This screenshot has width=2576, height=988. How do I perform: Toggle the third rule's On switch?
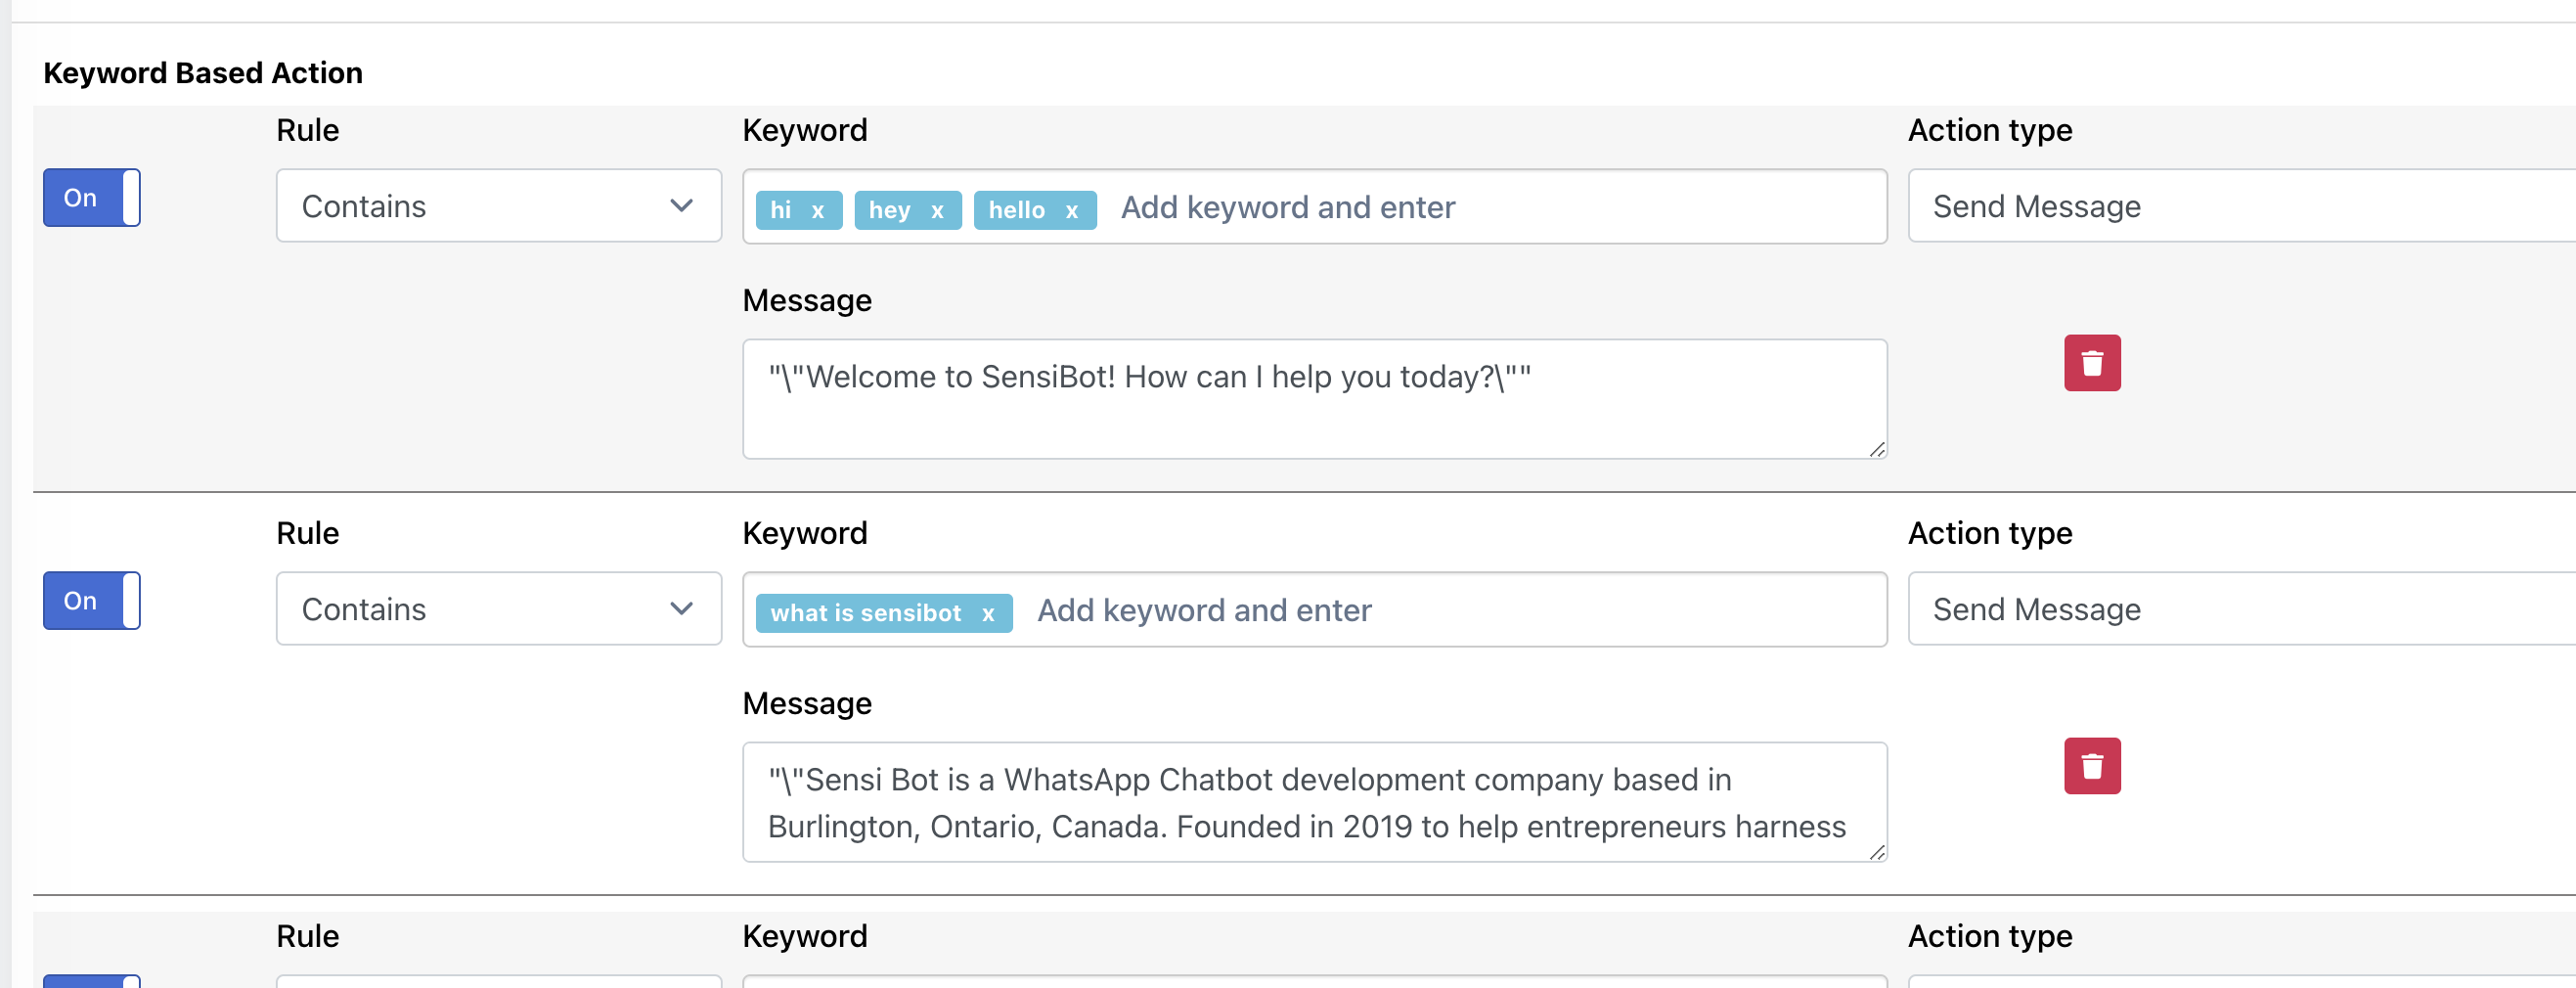[91, 981]
